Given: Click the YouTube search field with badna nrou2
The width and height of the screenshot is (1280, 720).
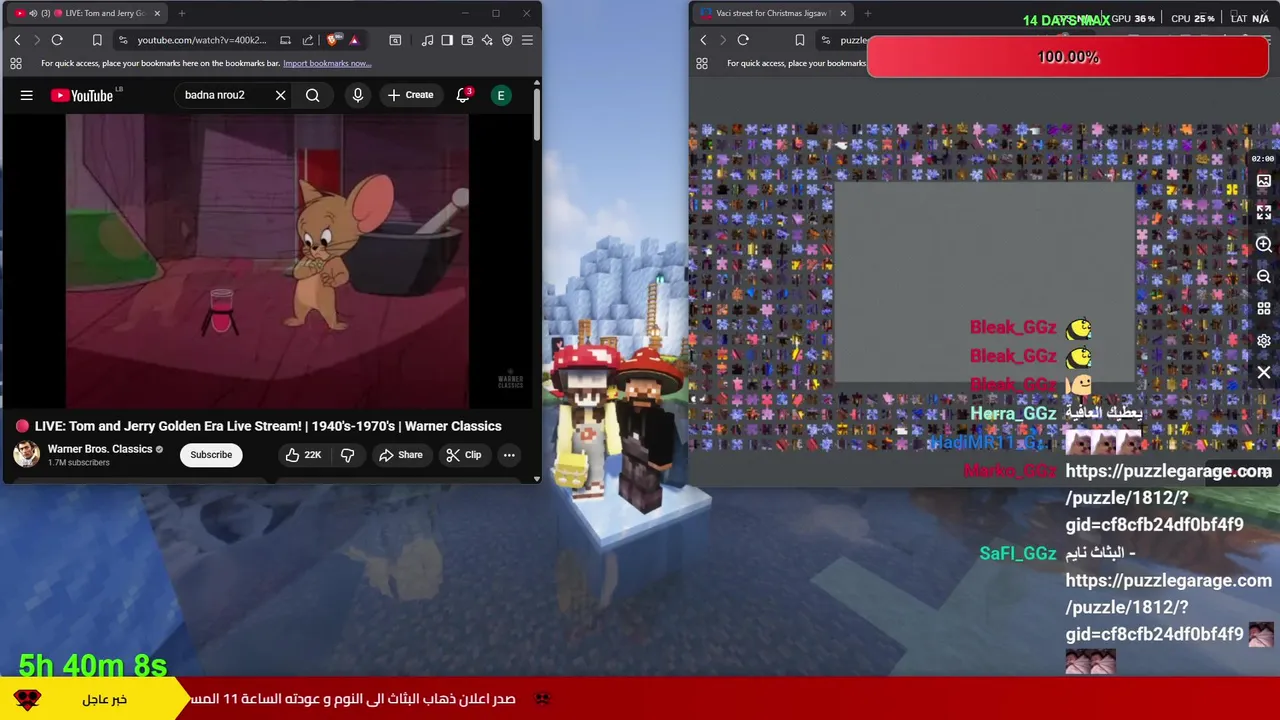Looking at the screenshot, I should pyautogui.click(x=225, y=95).
